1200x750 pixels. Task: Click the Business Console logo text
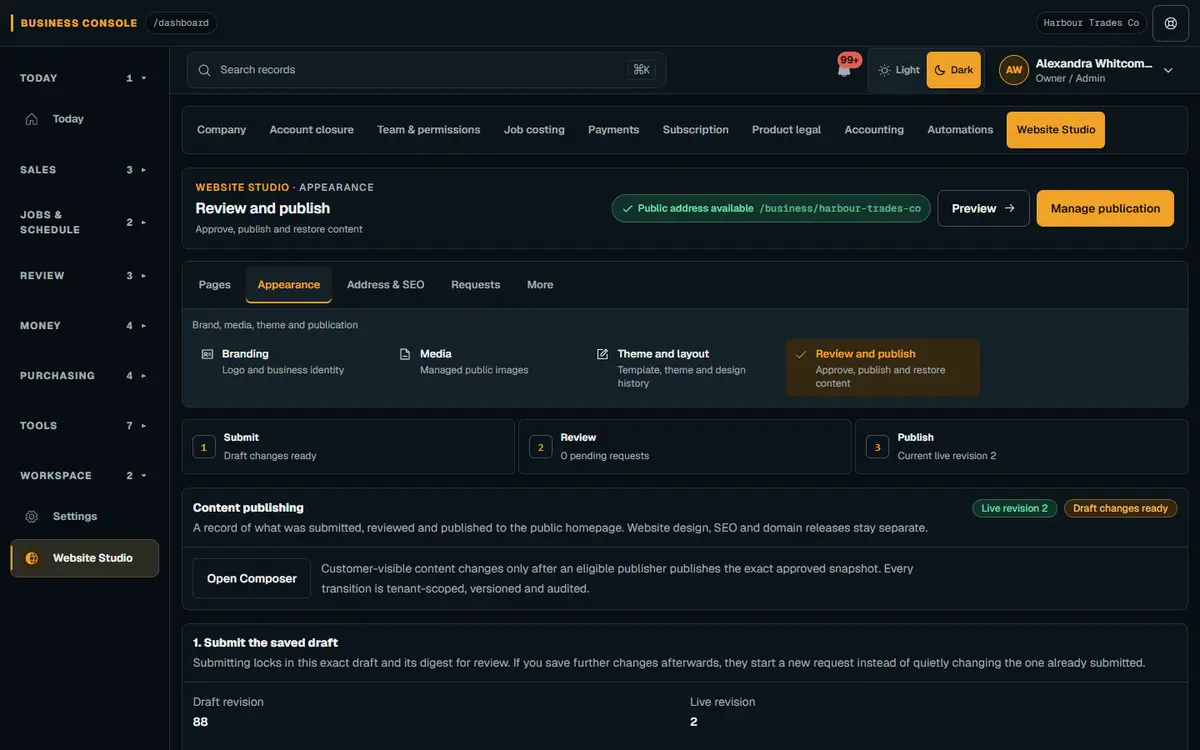tap(79, 23)
